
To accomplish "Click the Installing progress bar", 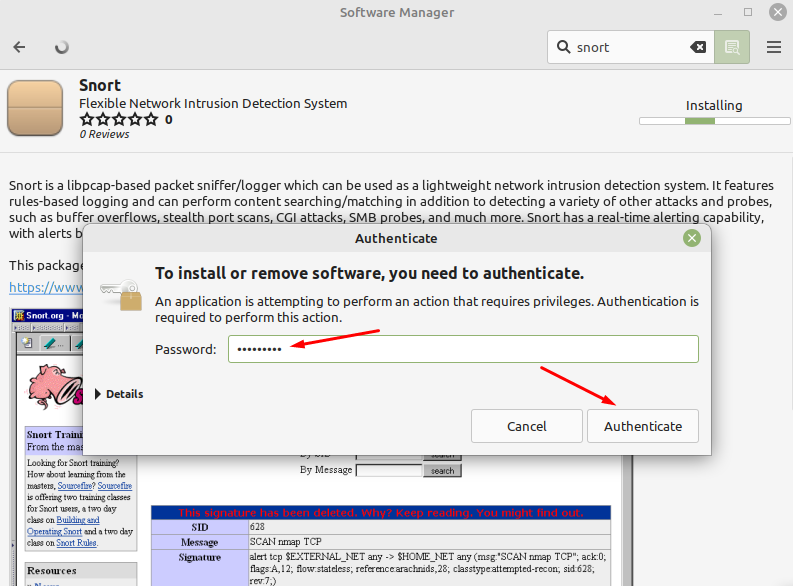I will click(700, 121).
